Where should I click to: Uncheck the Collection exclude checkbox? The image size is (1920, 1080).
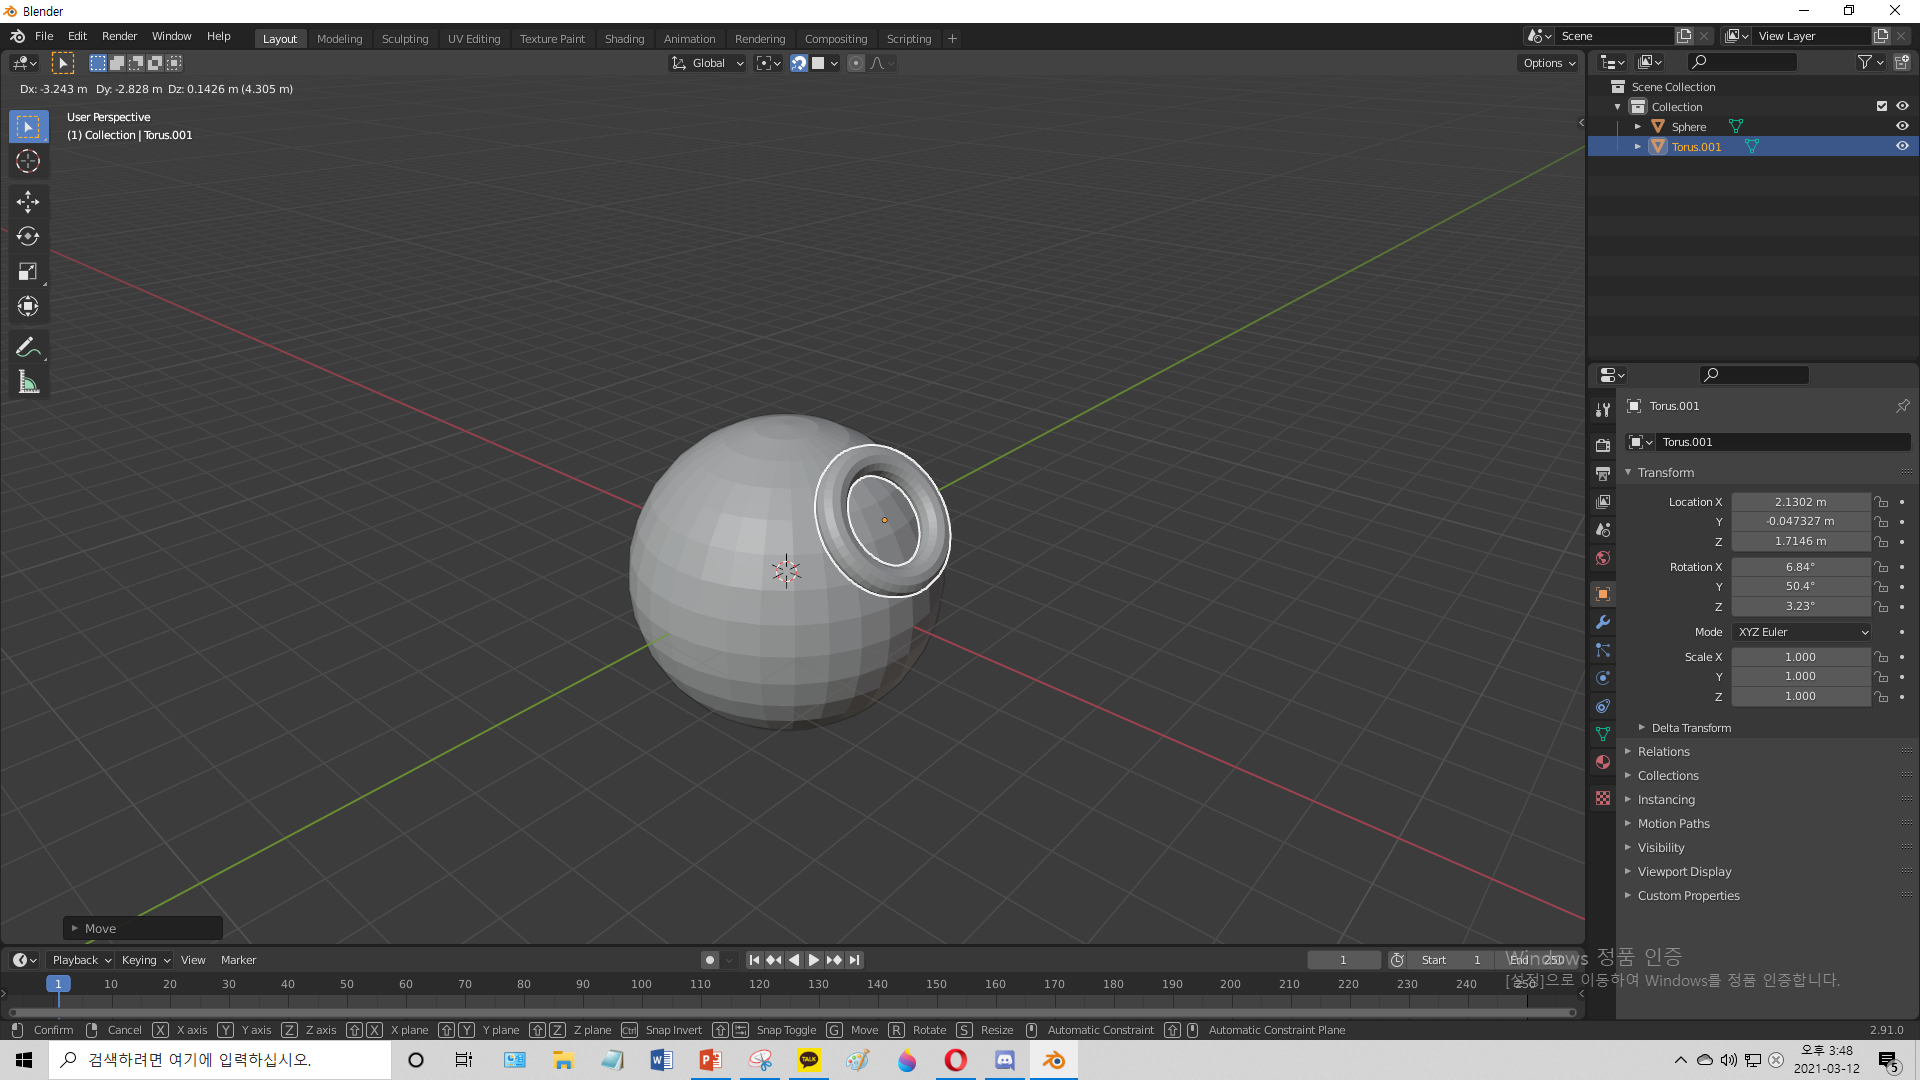(x=1881, y=106)
